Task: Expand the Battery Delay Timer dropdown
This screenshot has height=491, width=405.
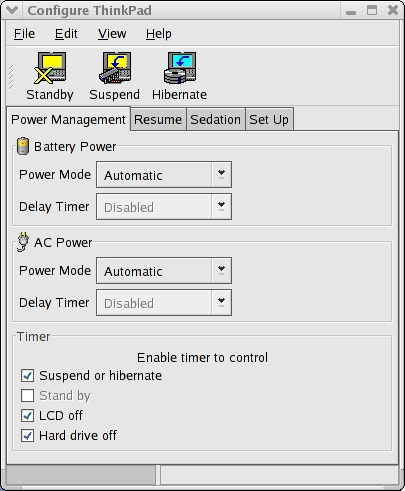Action: coord(164,207)
